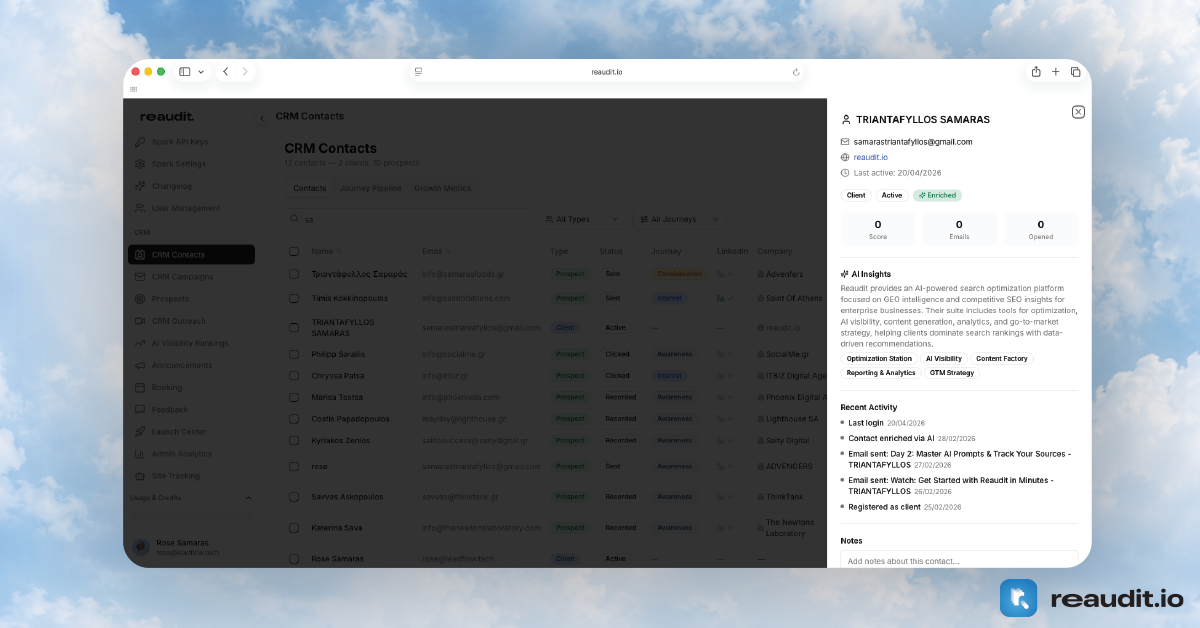1200x628 pixels.
Task: Select the AI Visibility tag
Action: pyautogui.click(x=944, y=358)
